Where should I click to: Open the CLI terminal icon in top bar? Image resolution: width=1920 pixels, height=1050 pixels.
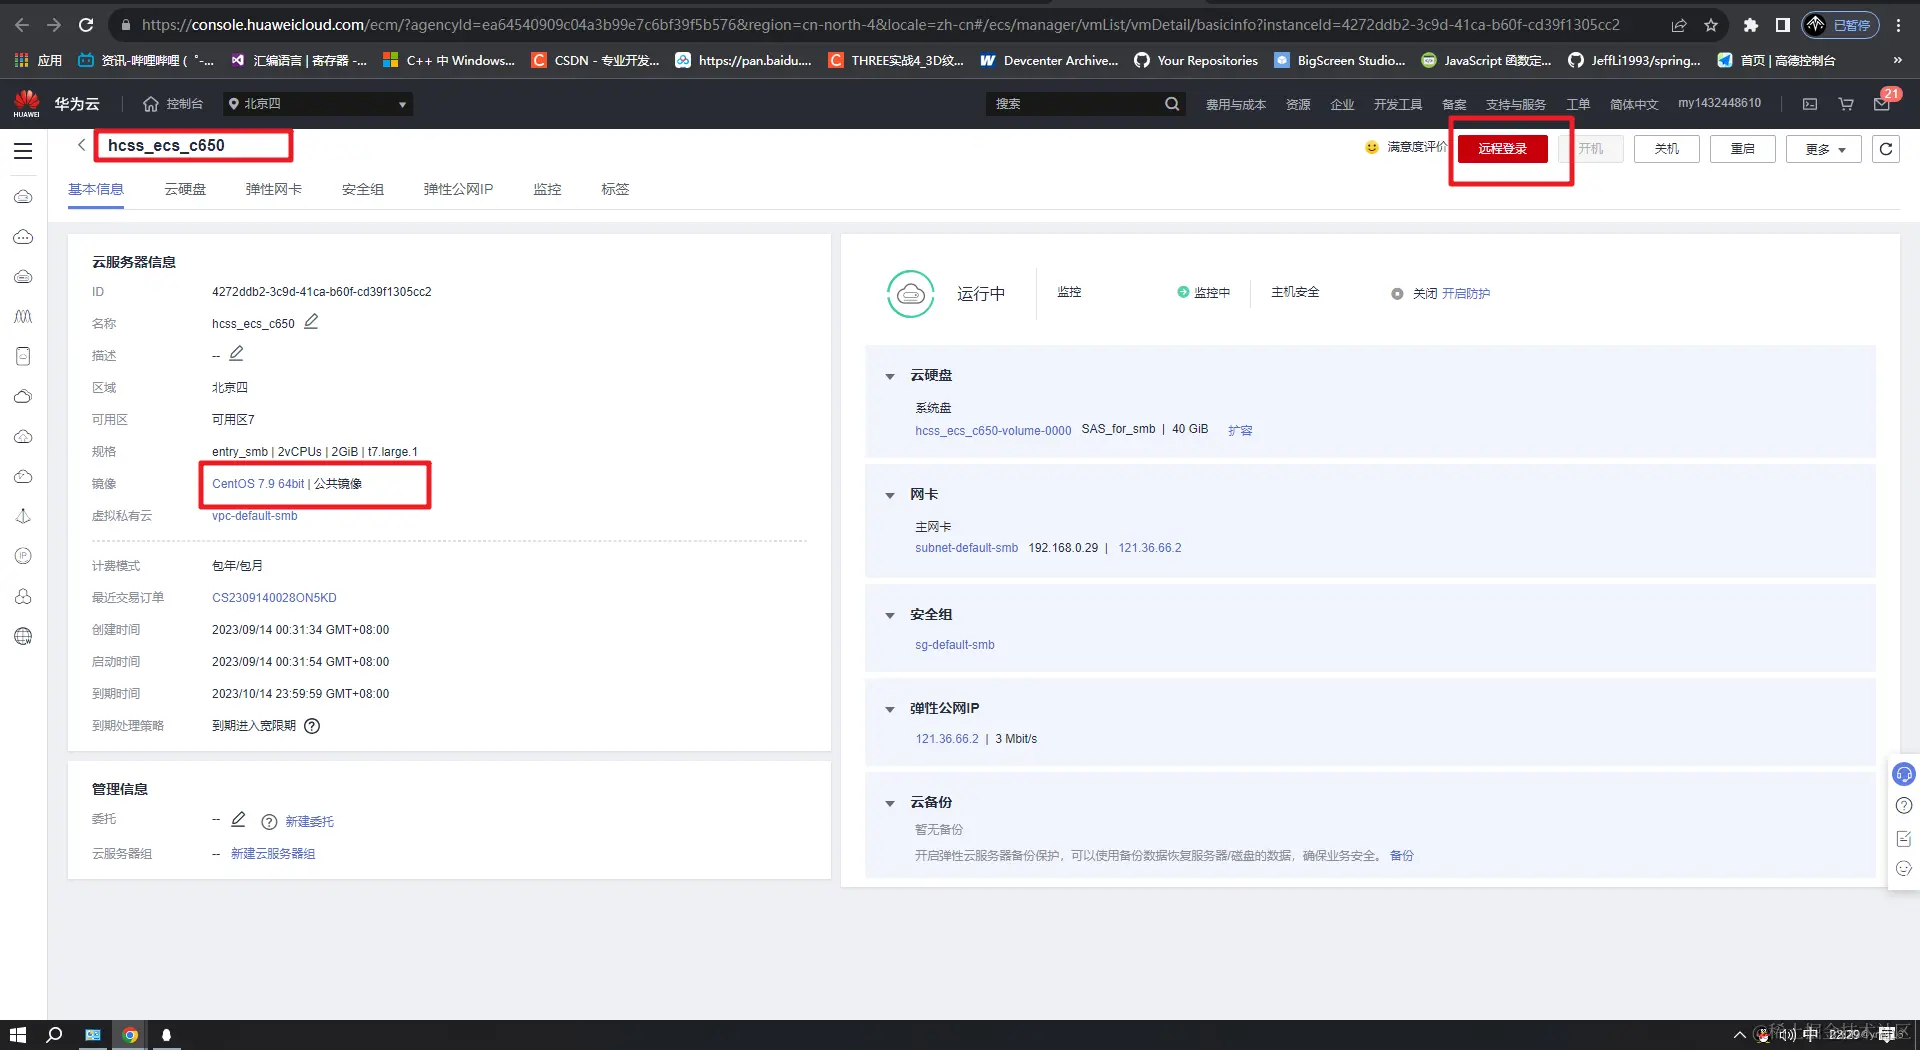[x=1809, y=103]
